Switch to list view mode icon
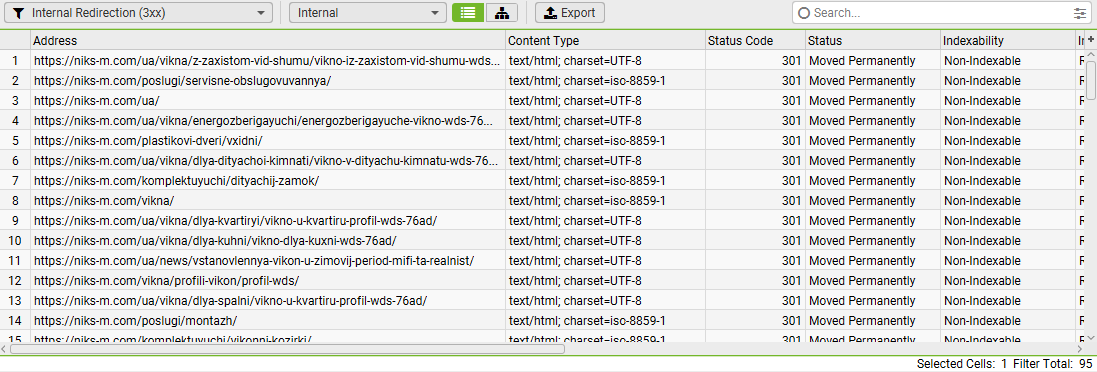Image resolution: width=1097 pixels, height=372 pixels. click(467, 13)
